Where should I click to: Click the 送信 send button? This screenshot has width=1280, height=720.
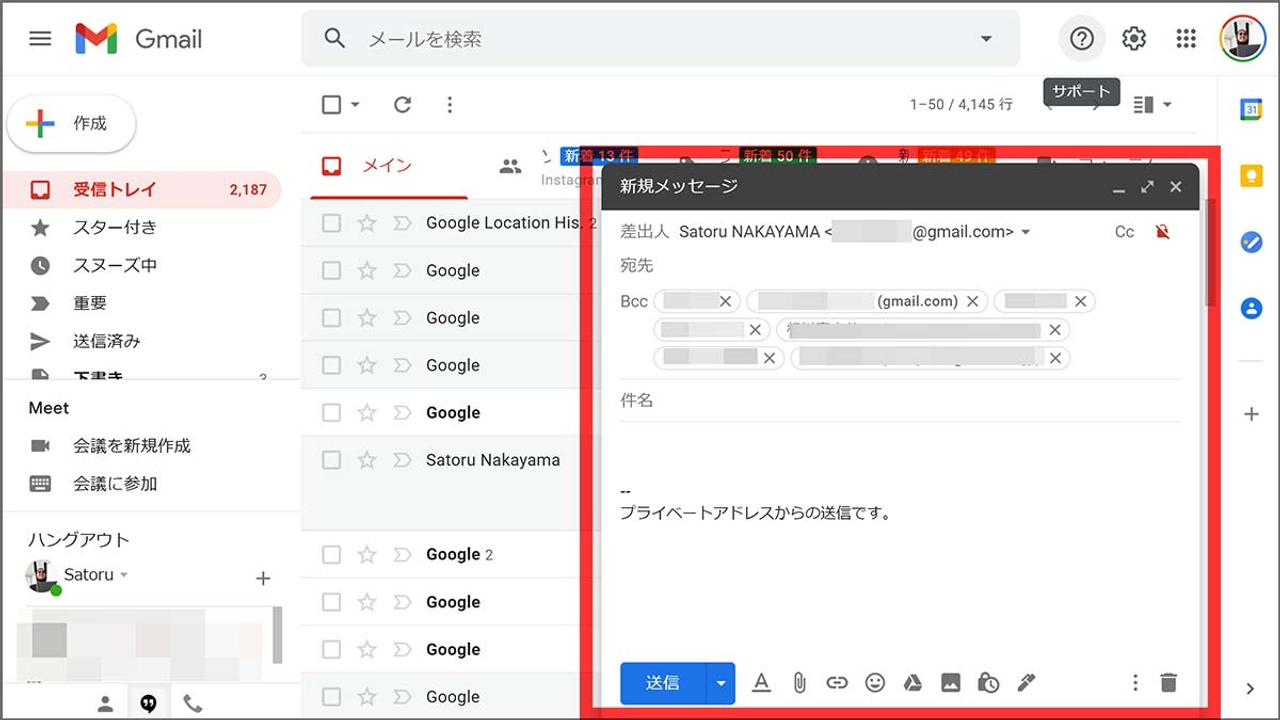[x=662, y=683]
